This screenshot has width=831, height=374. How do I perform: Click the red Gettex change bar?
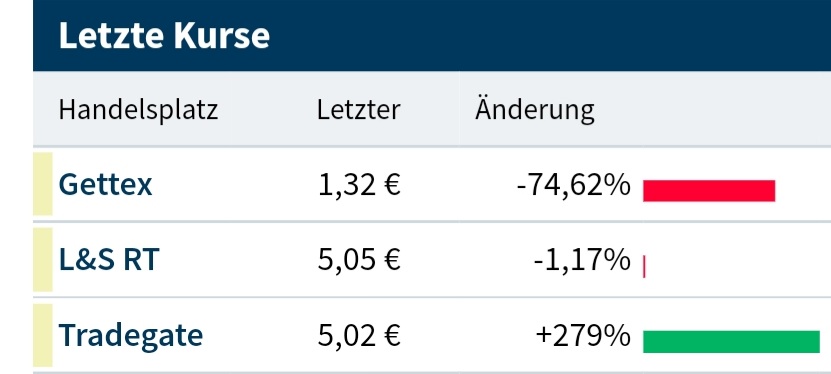[709, 191]
